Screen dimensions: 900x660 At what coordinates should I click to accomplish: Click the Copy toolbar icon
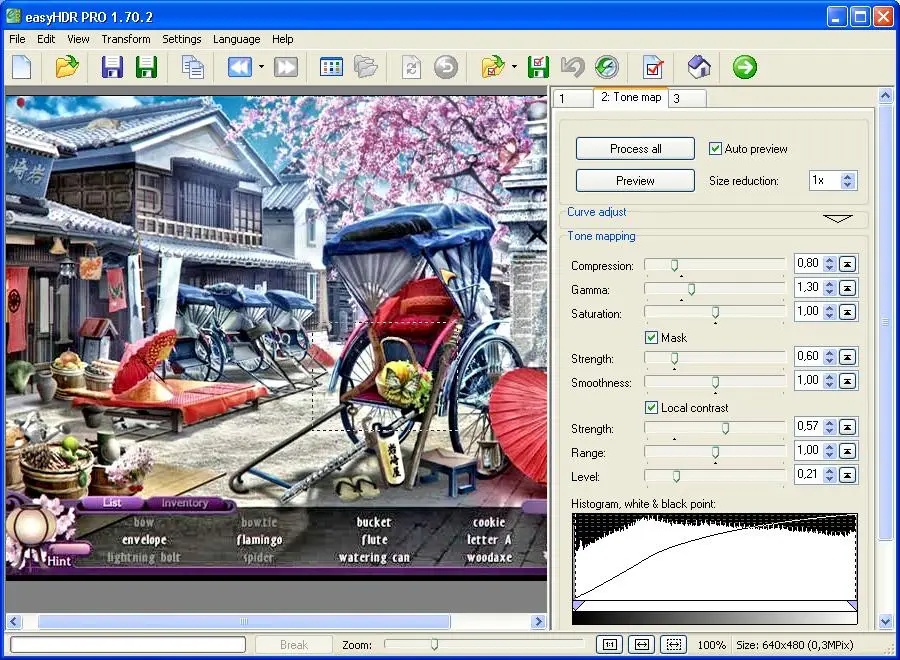(192, 67)
